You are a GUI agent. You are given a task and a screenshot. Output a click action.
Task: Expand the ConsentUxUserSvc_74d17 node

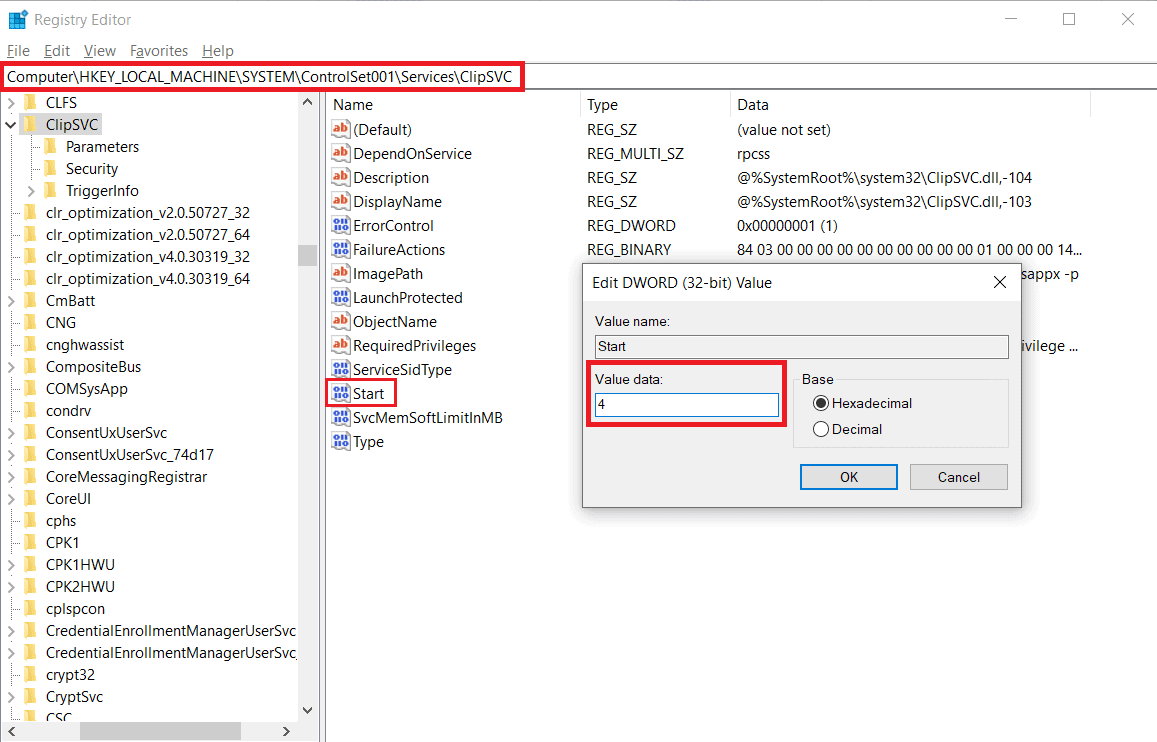tap(10, 455)
